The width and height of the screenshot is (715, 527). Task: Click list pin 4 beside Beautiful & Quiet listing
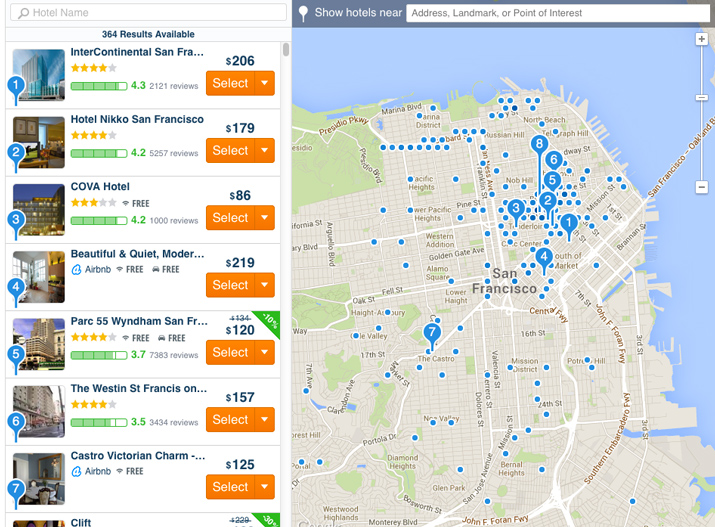pos(16,287)
